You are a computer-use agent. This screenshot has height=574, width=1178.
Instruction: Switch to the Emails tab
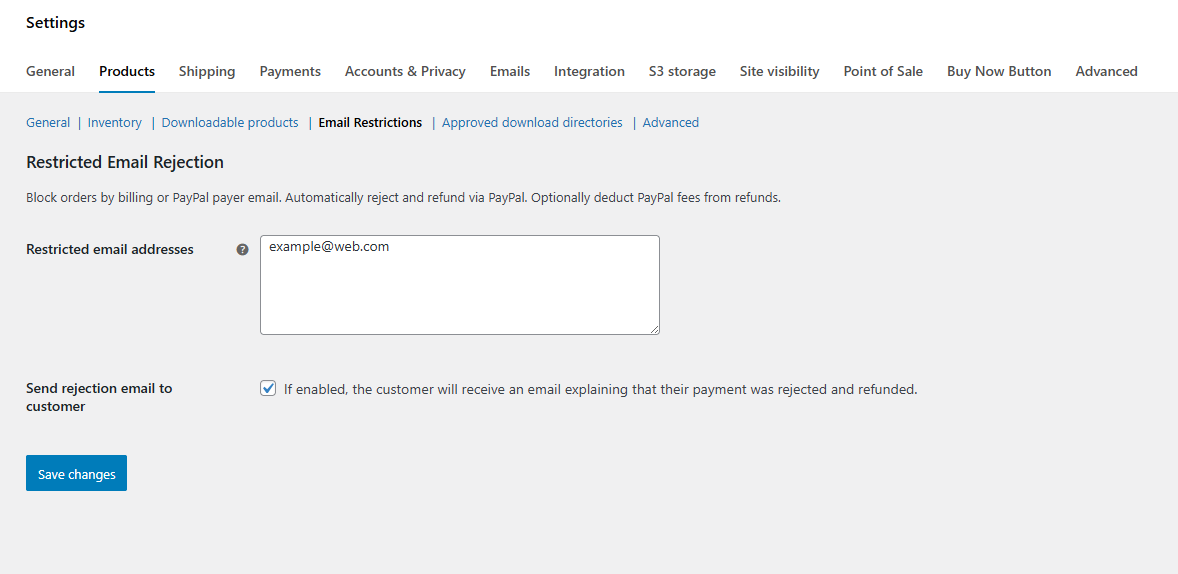coord(510,71)
